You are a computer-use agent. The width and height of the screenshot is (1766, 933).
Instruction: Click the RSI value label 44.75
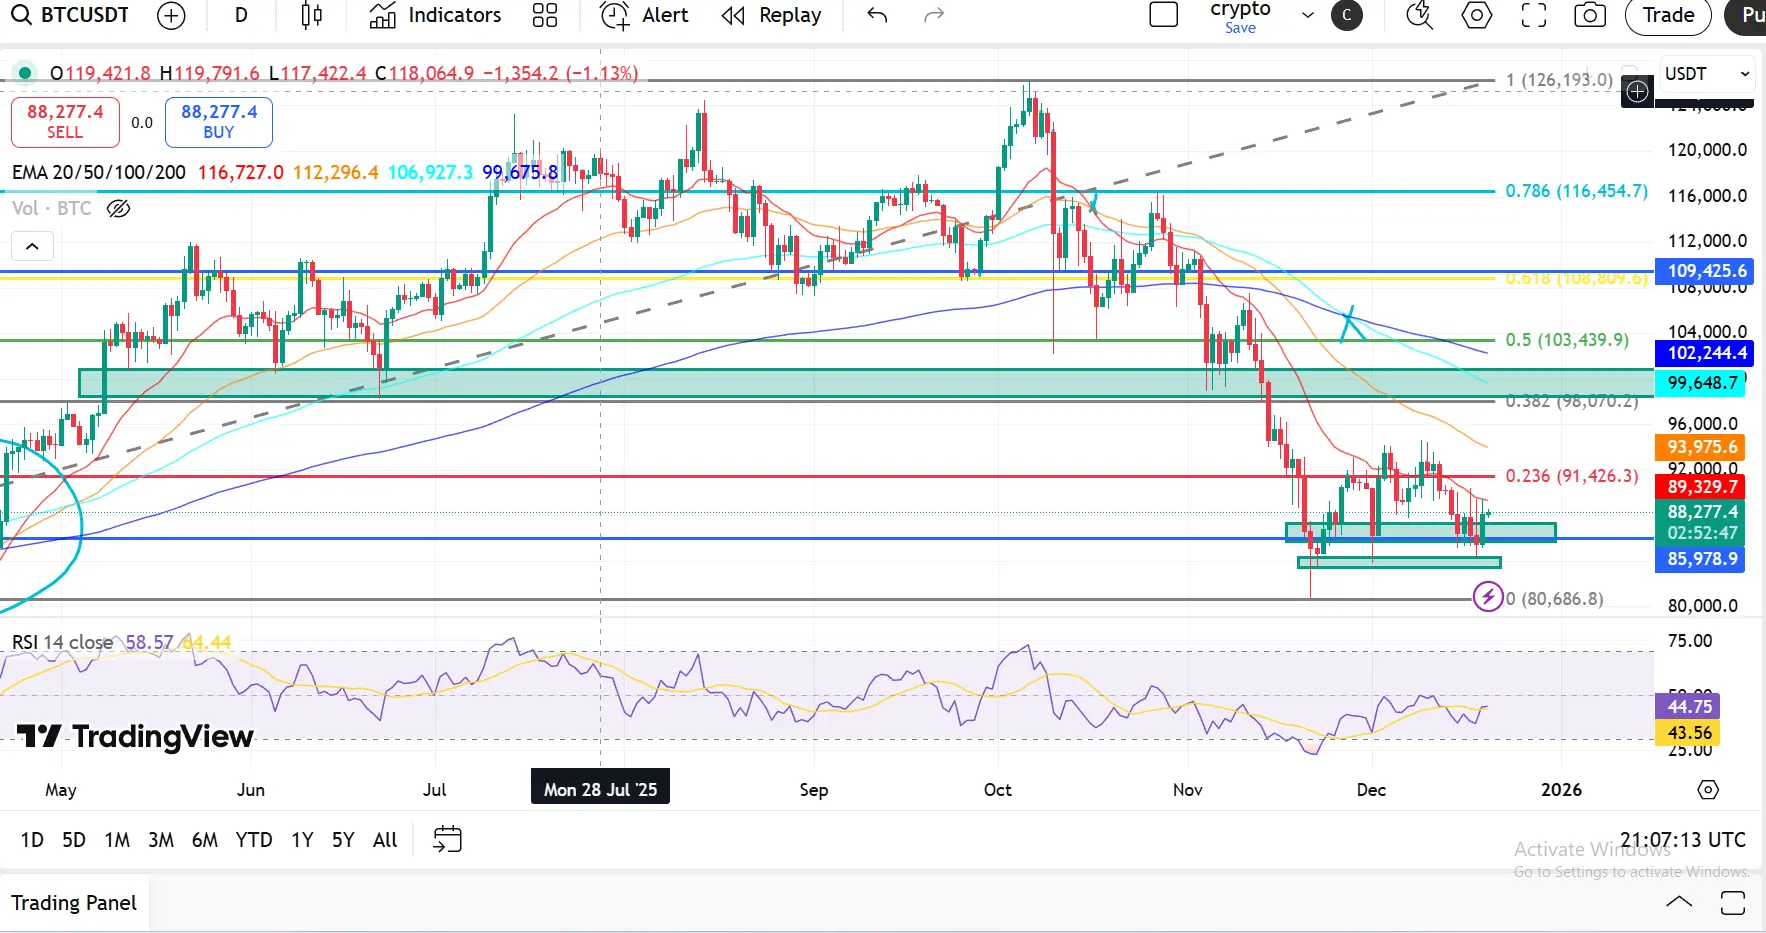[1689, 706]
